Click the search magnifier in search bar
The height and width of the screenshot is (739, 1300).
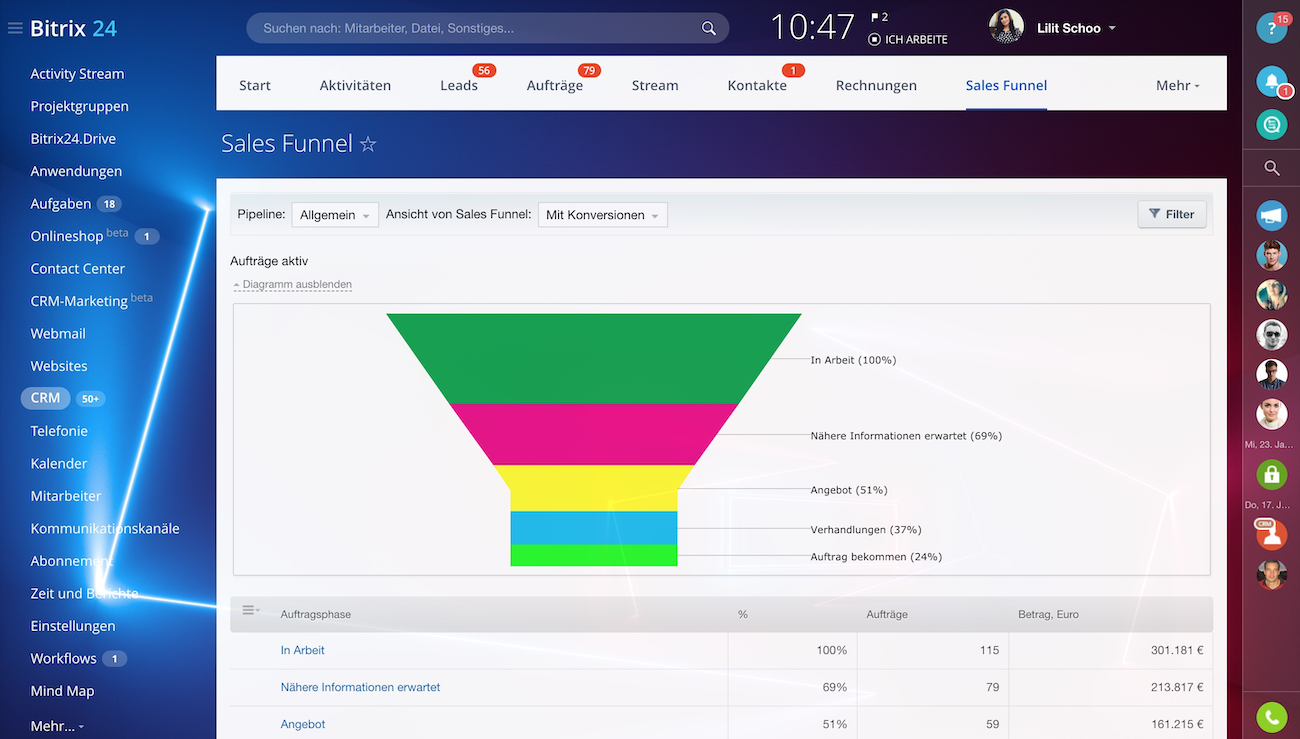pyautogui.click(x=709, y=28)
